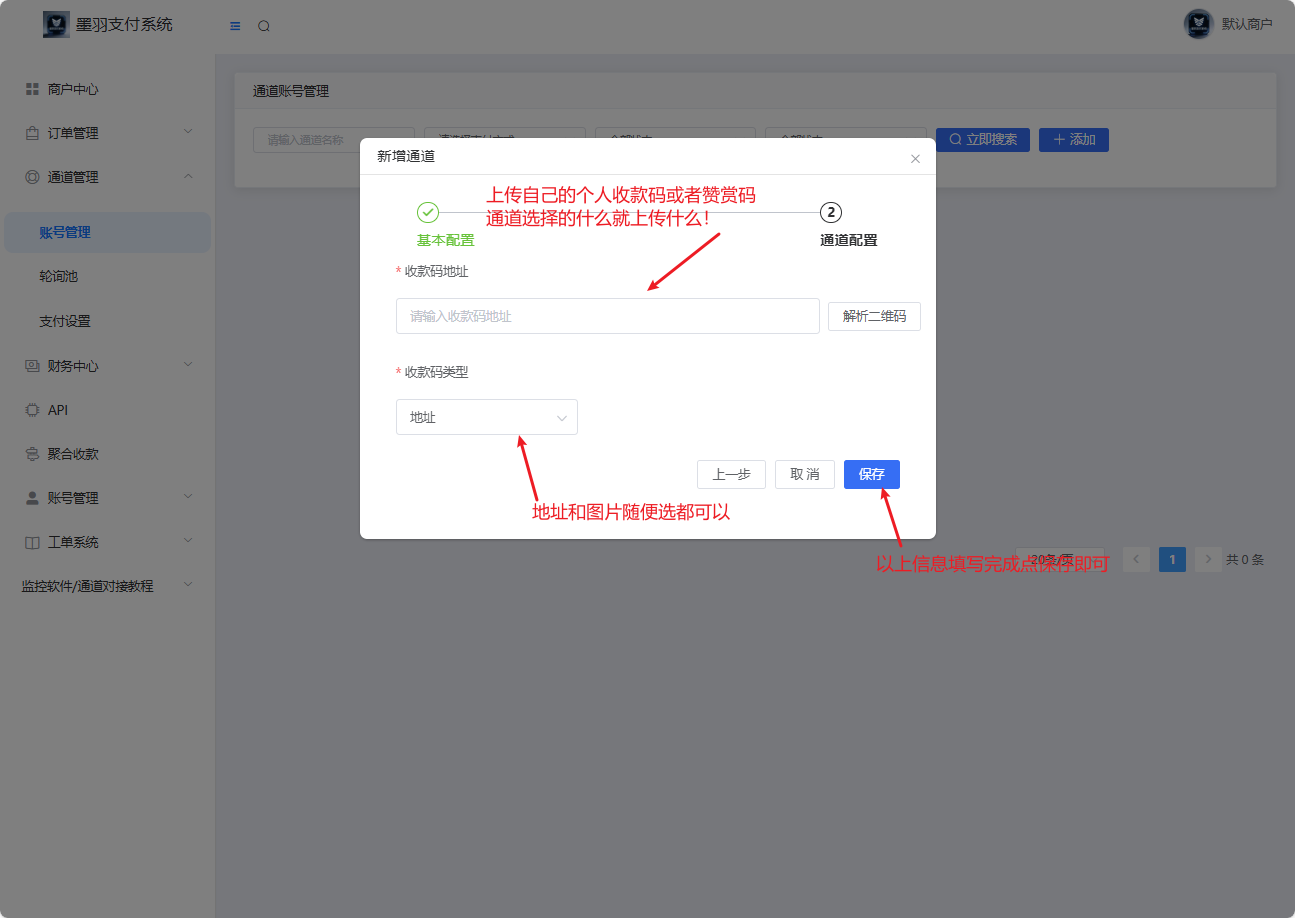This screenshot has width=1295, height=918.
Task: Focus the 收款码地址 input field
Action: (x=607, y=316)
